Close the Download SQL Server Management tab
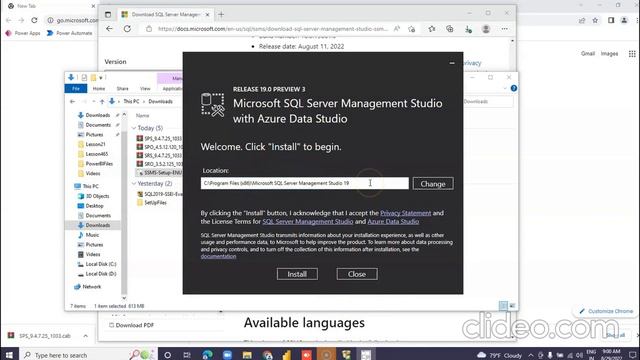The width and height of the screenshot is (640, 360). pyautogui.click(x=207, y=15)
